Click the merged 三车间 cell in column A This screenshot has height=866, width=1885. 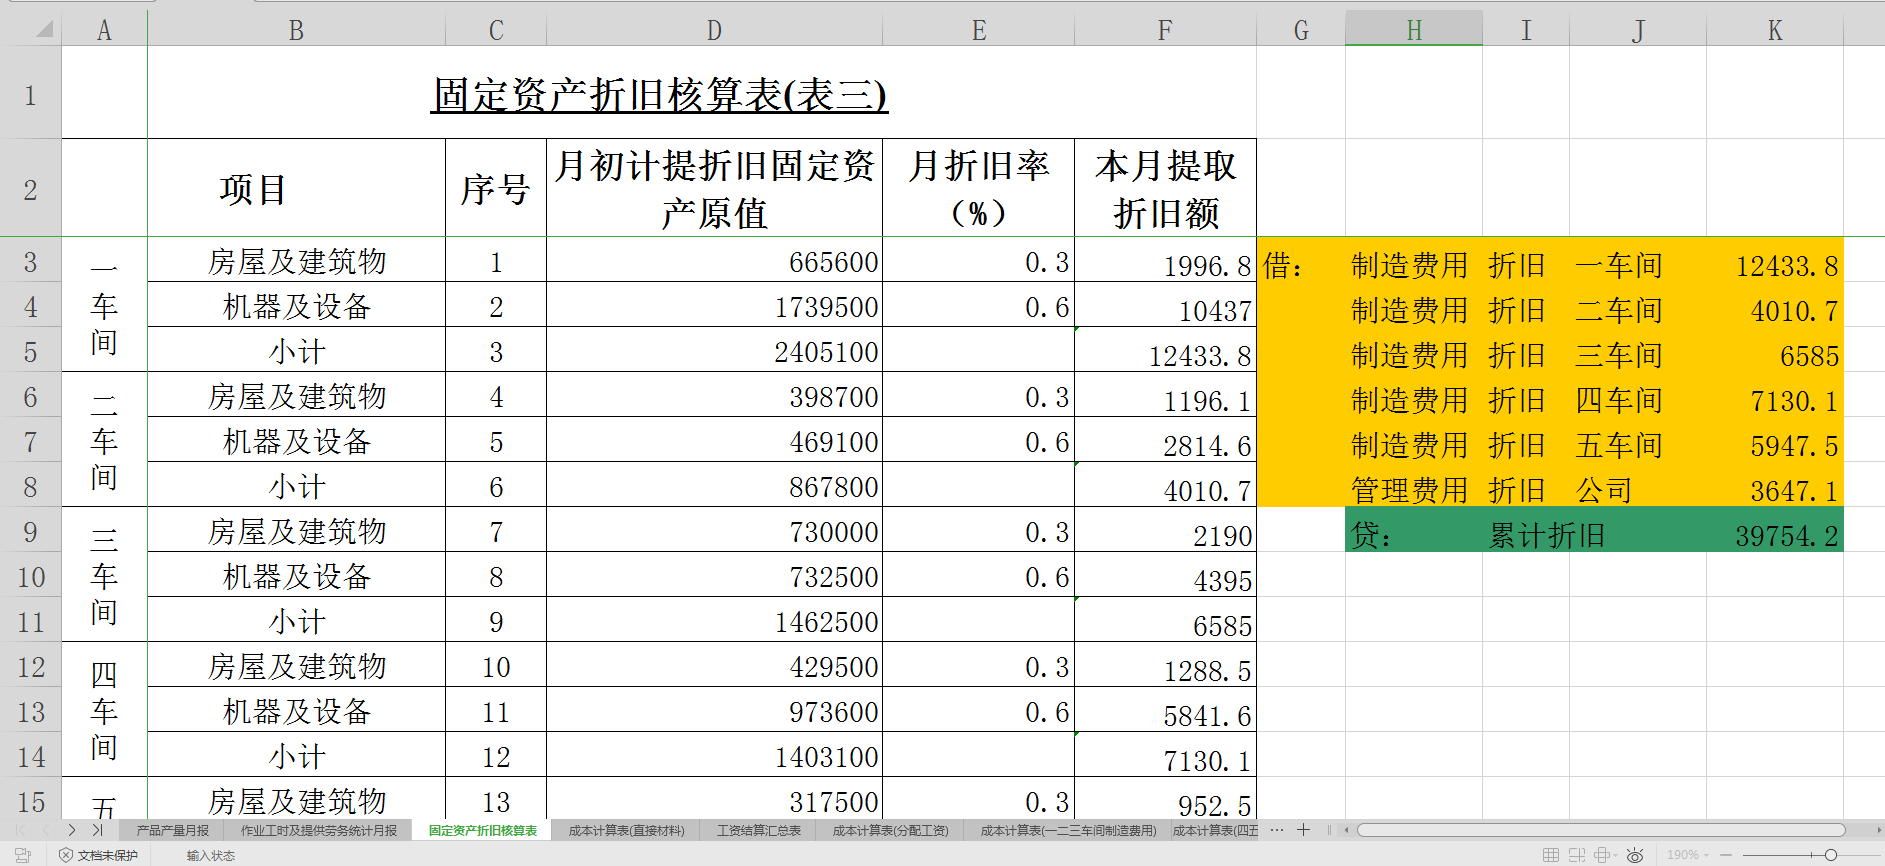pyautogui.click(x=104, y=574)
